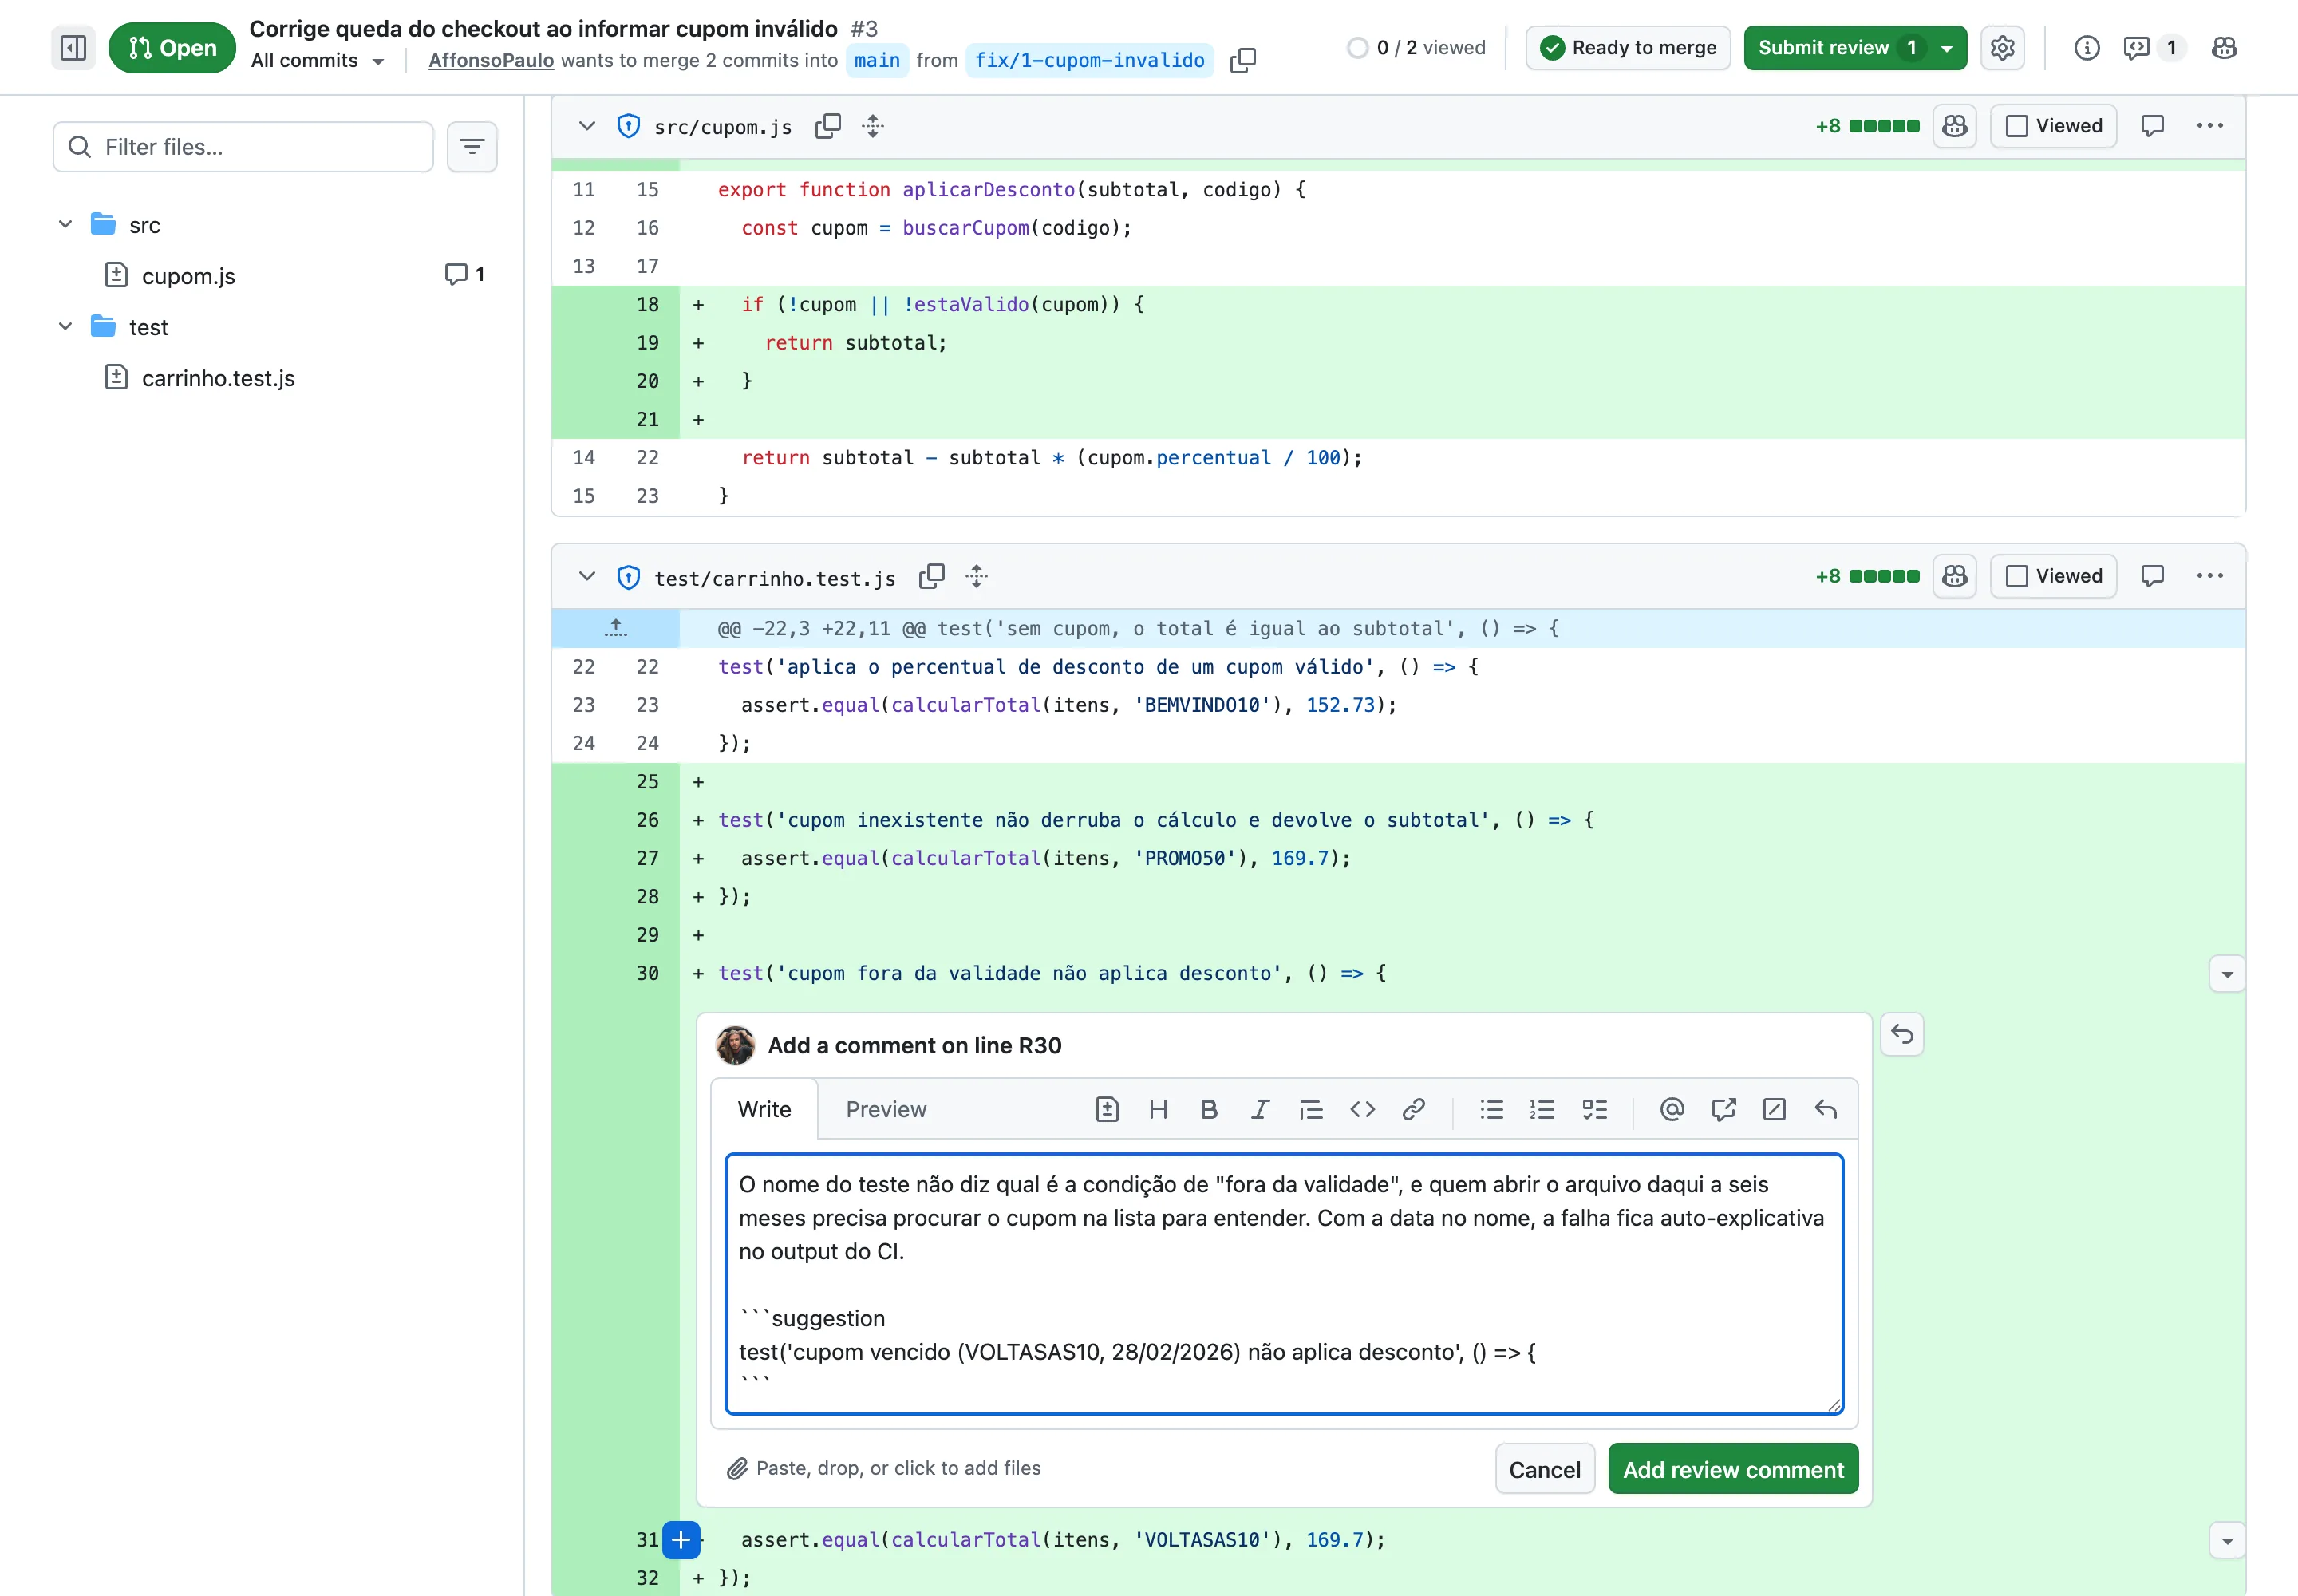Add comment on line 31 plus button
Screen dimensions: 2298x1596
[x=681, y=1539]
